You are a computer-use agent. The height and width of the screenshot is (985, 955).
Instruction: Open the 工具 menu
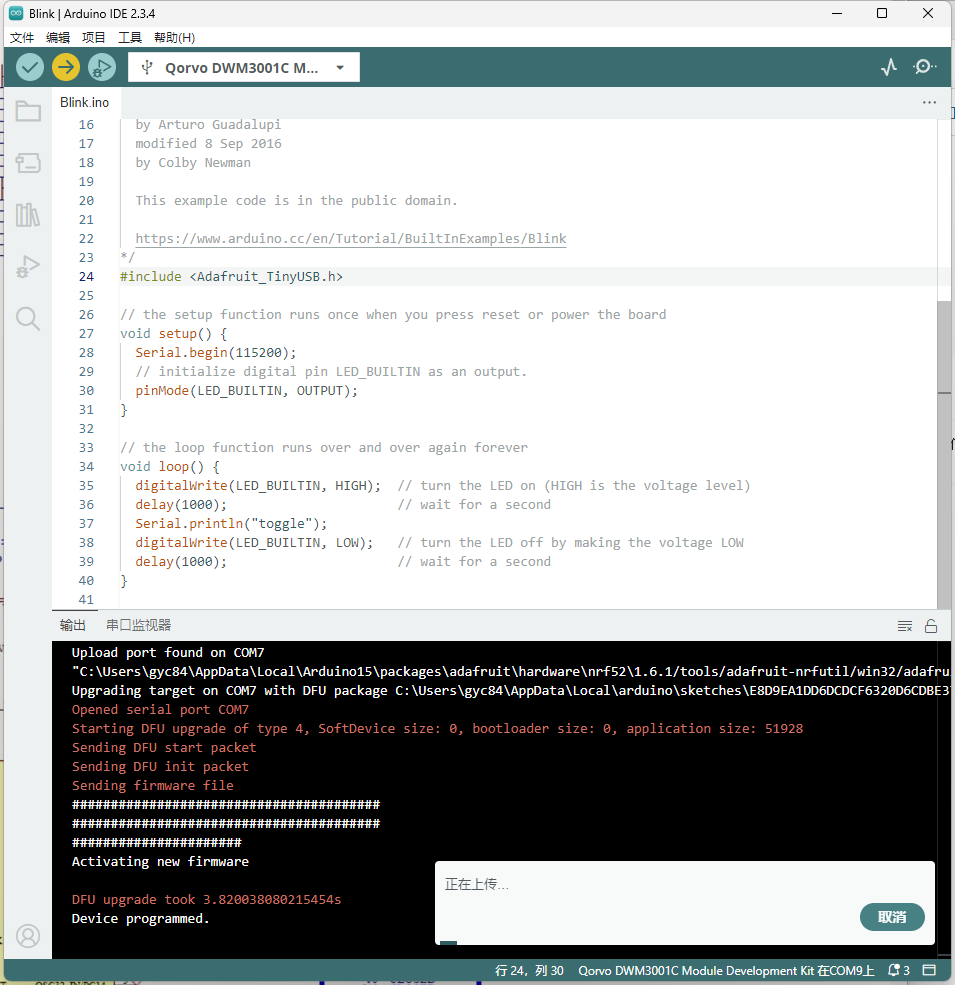pyautogui.click(x=130, y=38)
